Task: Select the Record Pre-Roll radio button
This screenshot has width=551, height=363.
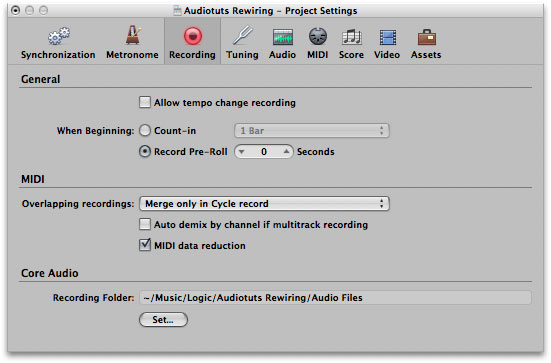Action: (145, 151)
